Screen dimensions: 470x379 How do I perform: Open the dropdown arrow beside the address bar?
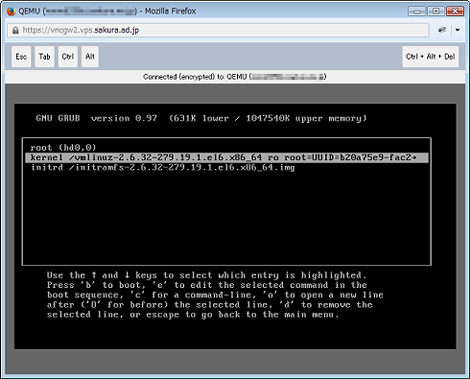[458, 30]
